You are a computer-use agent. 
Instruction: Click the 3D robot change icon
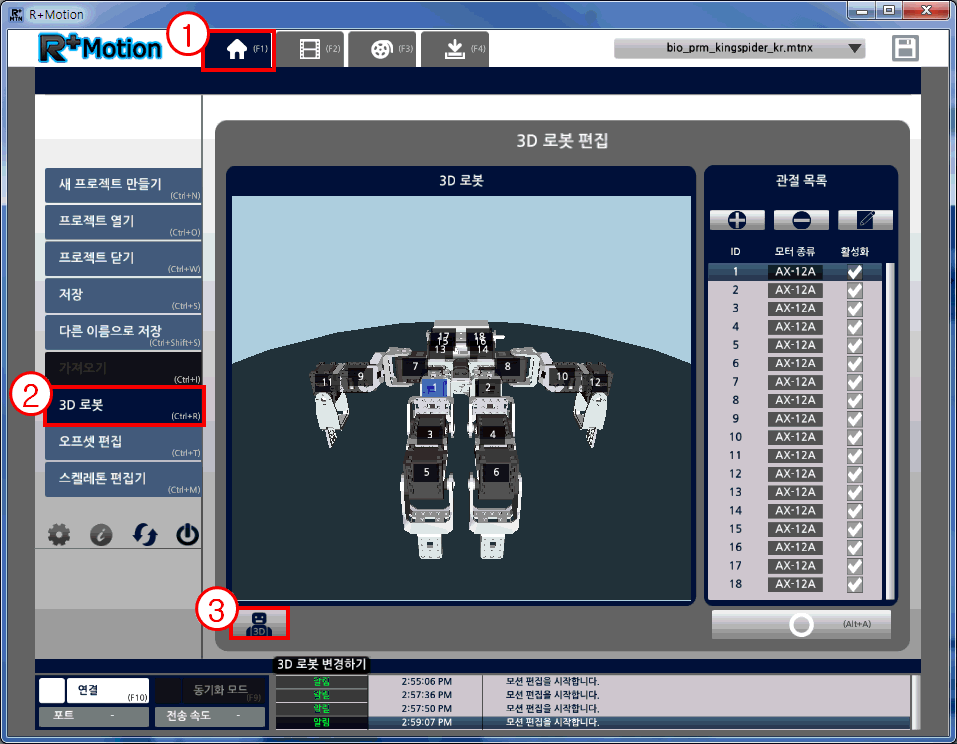click(x=259, y=624)
